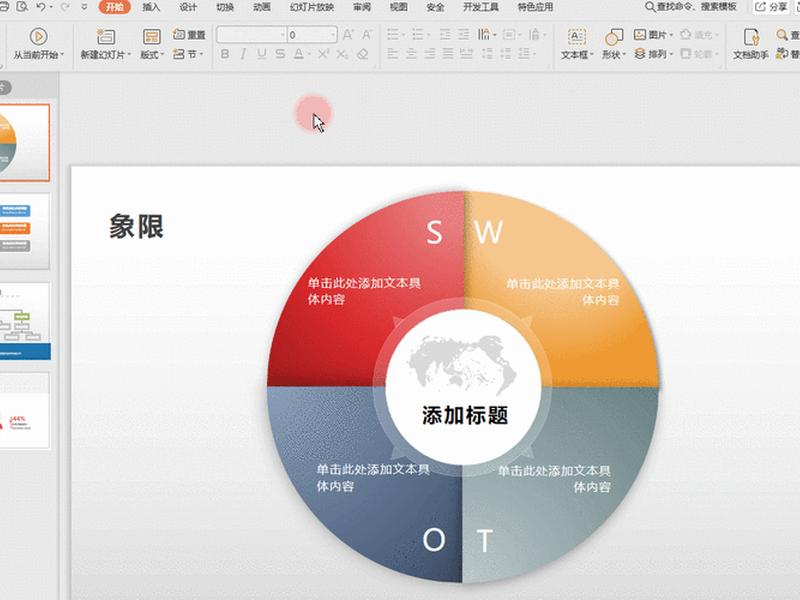Screen dimensions: 800x600
Task: Click the subscript icon
Action: coord(342,54)
